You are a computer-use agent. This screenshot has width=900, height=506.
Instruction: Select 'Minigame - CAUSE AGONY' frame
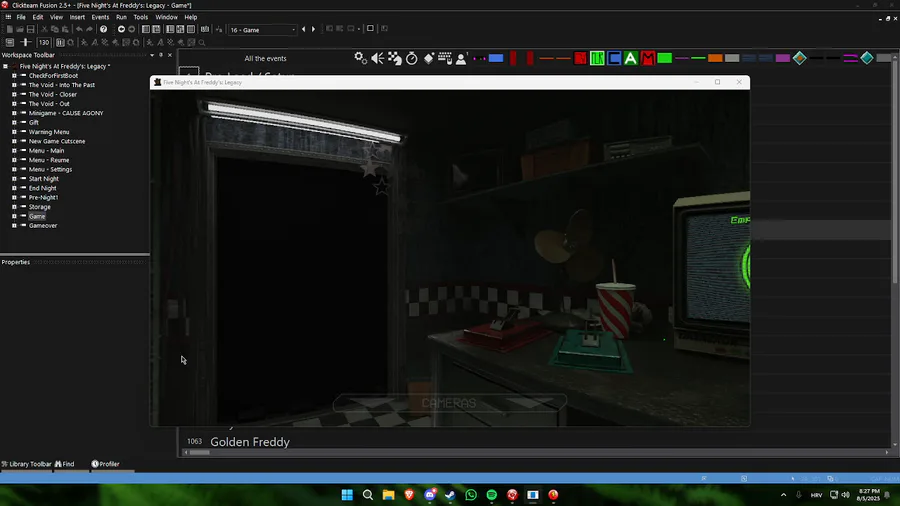click(66, 114)
